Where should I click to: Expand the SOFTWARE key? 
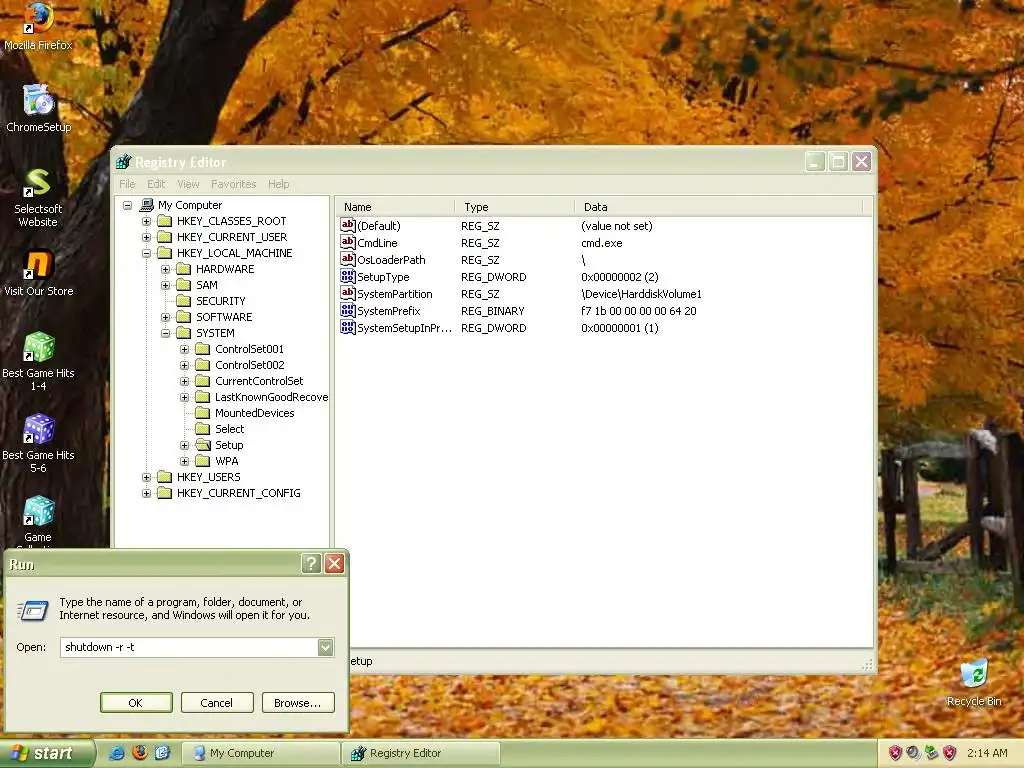coord(165,317)
